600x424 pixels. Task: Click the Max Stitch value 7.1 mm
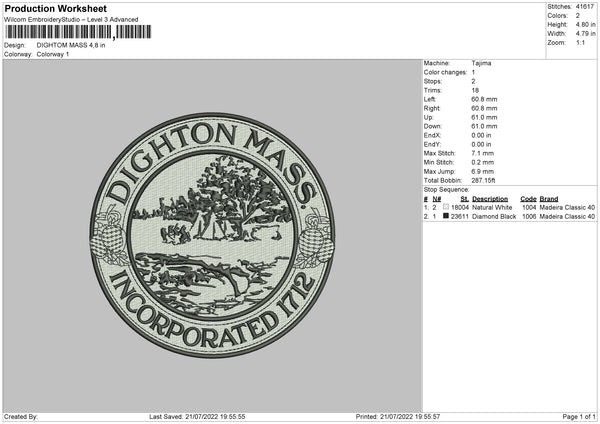click(x=483, y=153)
